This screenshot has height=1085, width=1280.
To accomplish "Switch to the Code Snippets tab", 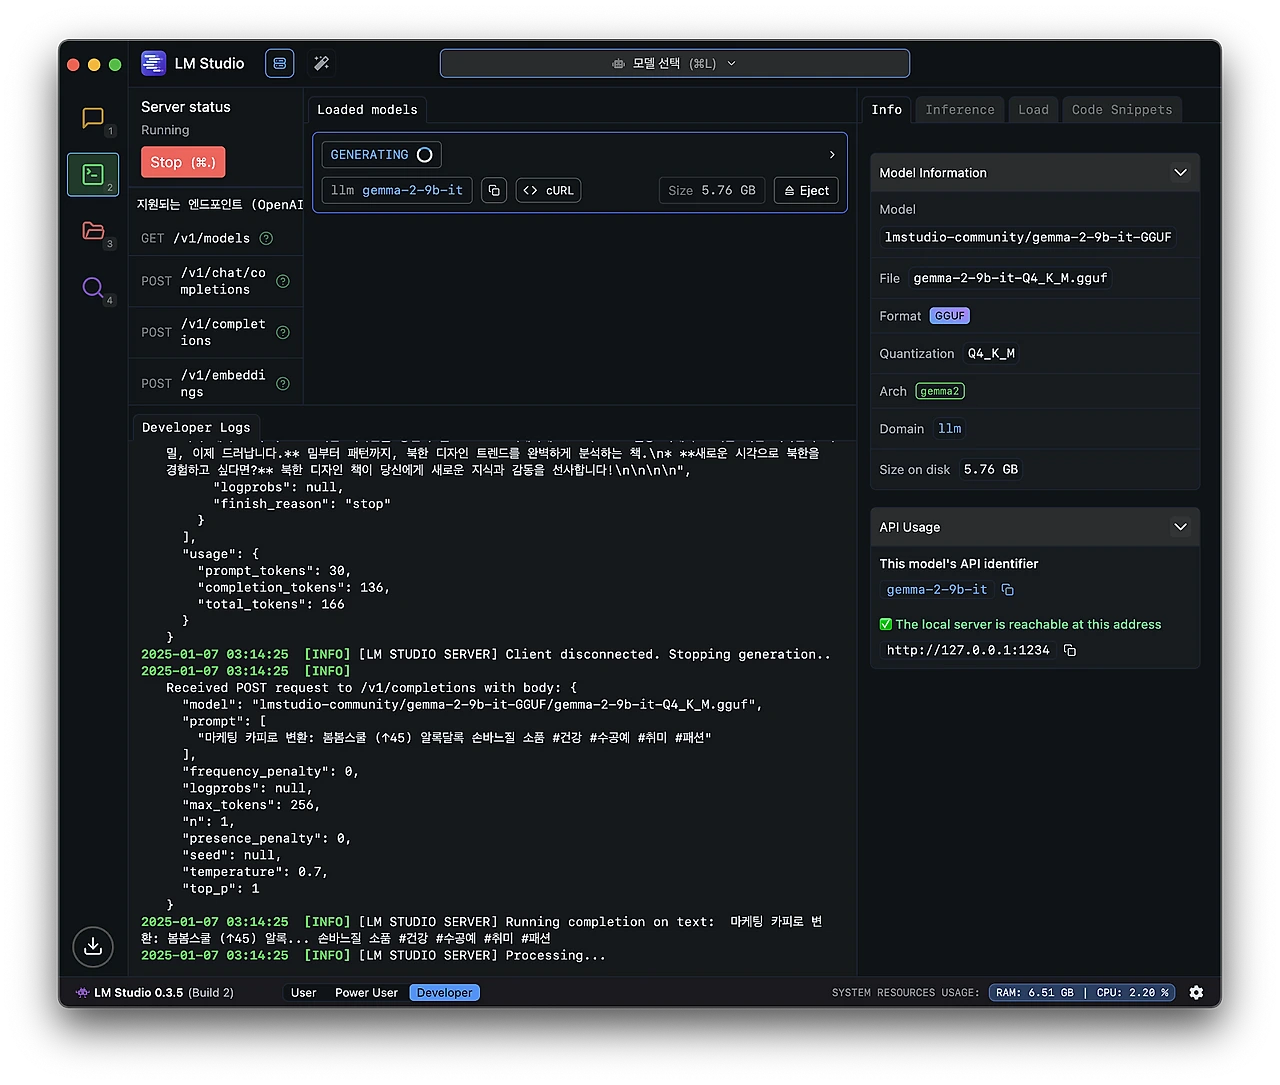I will (x=1122, y=110).
